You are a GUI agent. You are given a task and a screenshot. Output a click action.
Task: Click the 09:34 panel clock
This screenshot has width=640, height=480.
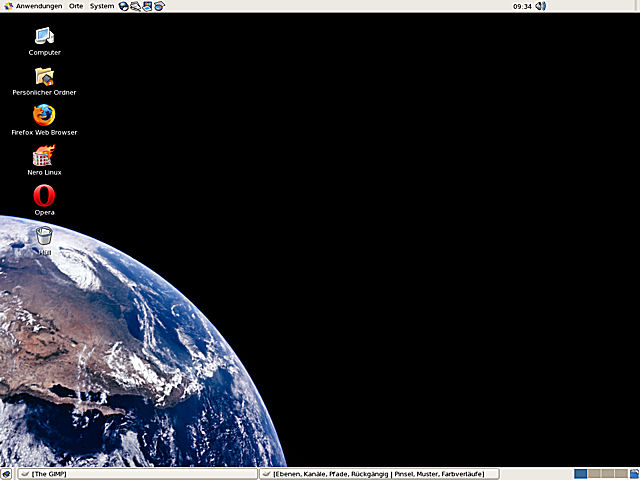point(521,6)
